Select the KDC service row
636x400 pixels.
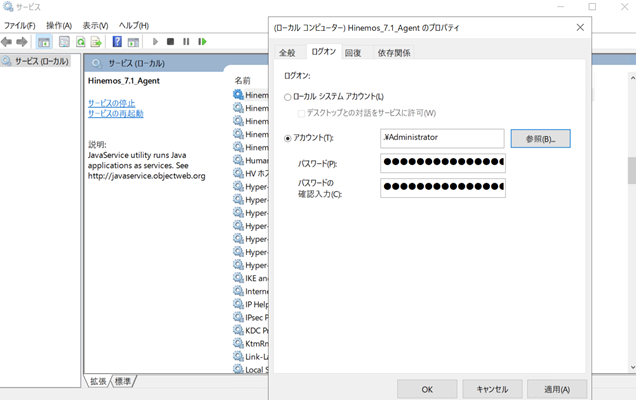[250, 330]
